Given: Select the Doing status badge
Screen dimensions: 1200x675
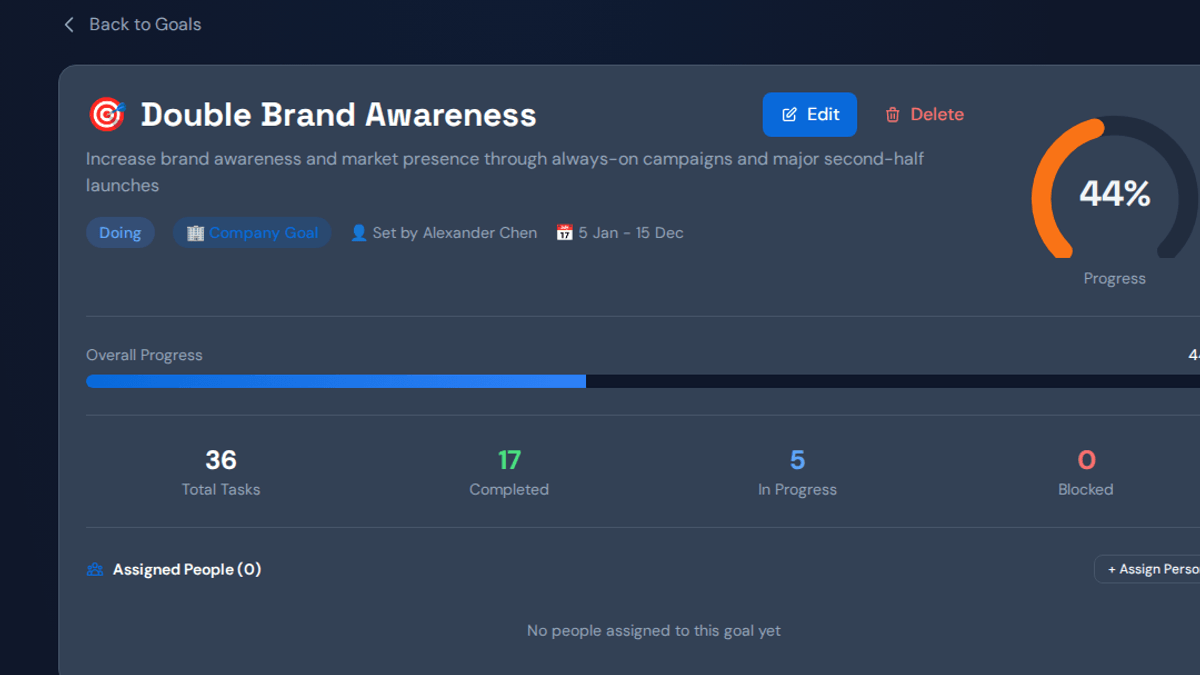Looking at the screenshot, I should click(120, 233).
